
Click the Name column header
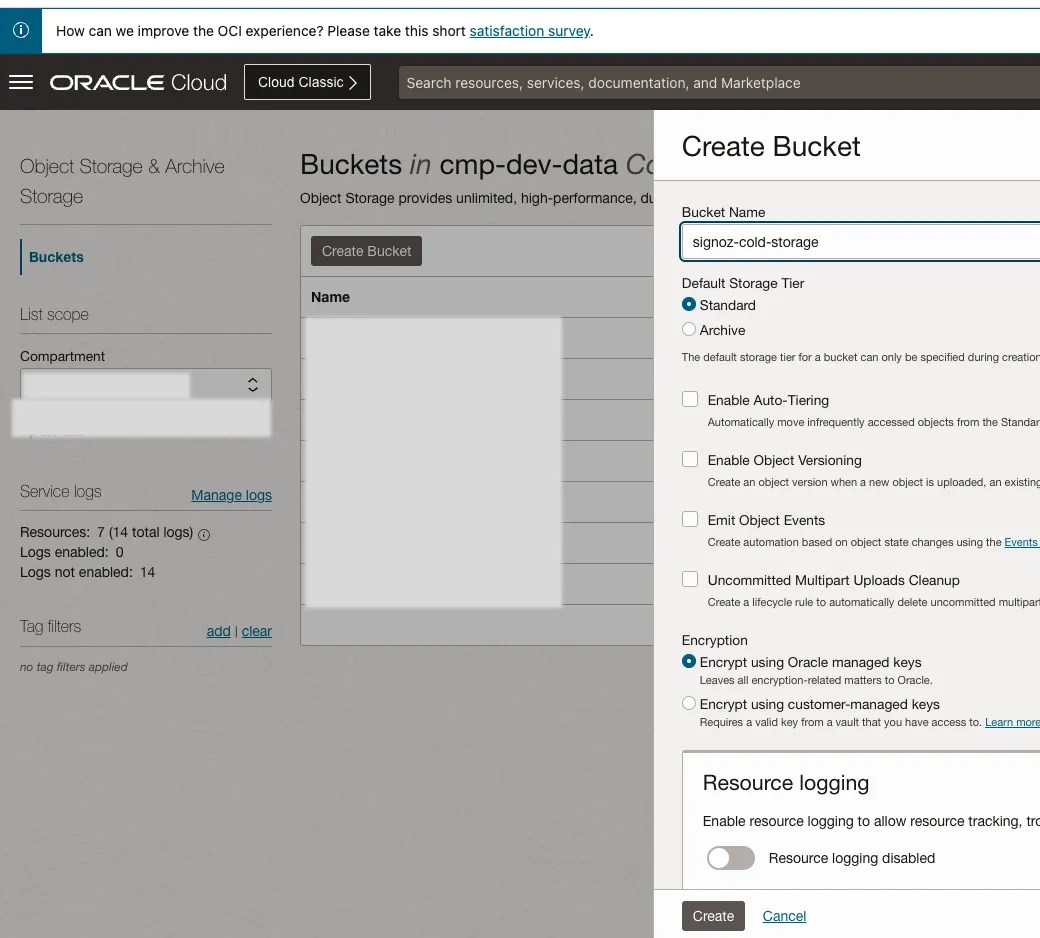330,297
